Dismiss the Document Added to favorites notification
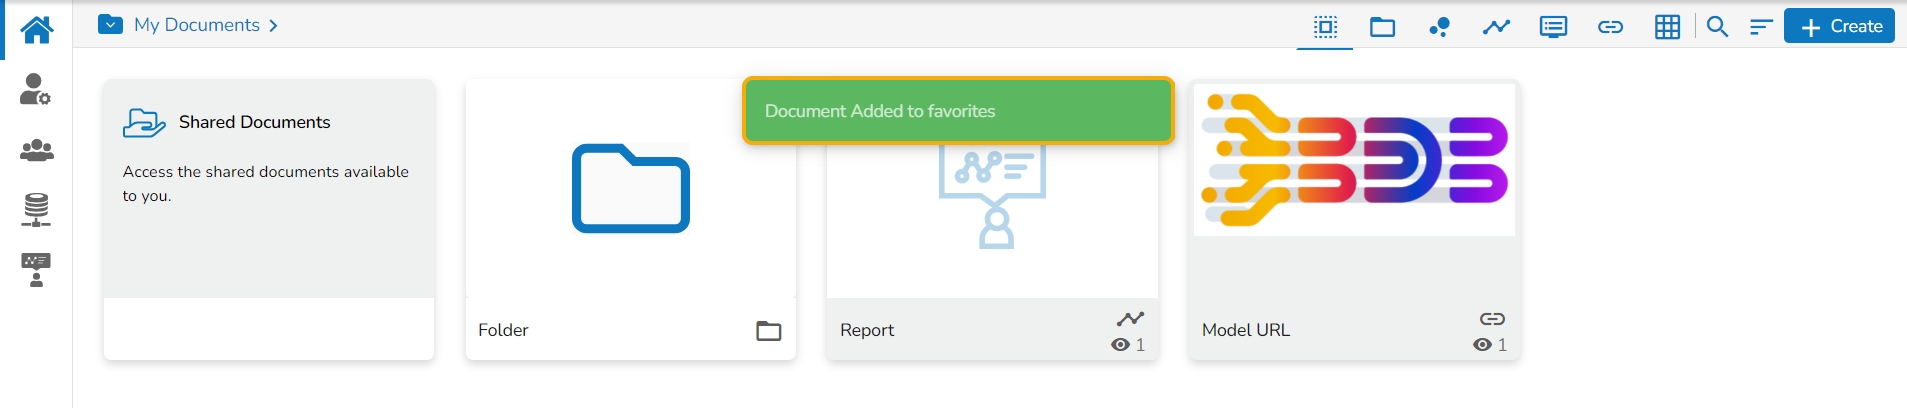 [x=957, y=111]
